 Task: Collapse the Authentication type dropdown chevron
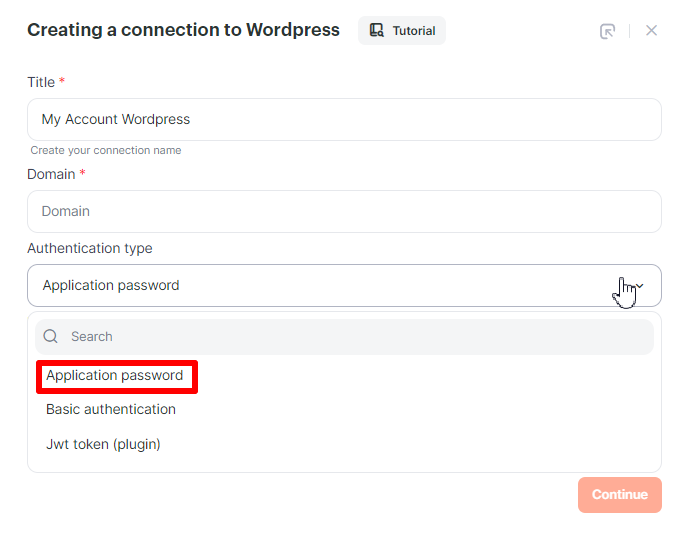(639, 286)
